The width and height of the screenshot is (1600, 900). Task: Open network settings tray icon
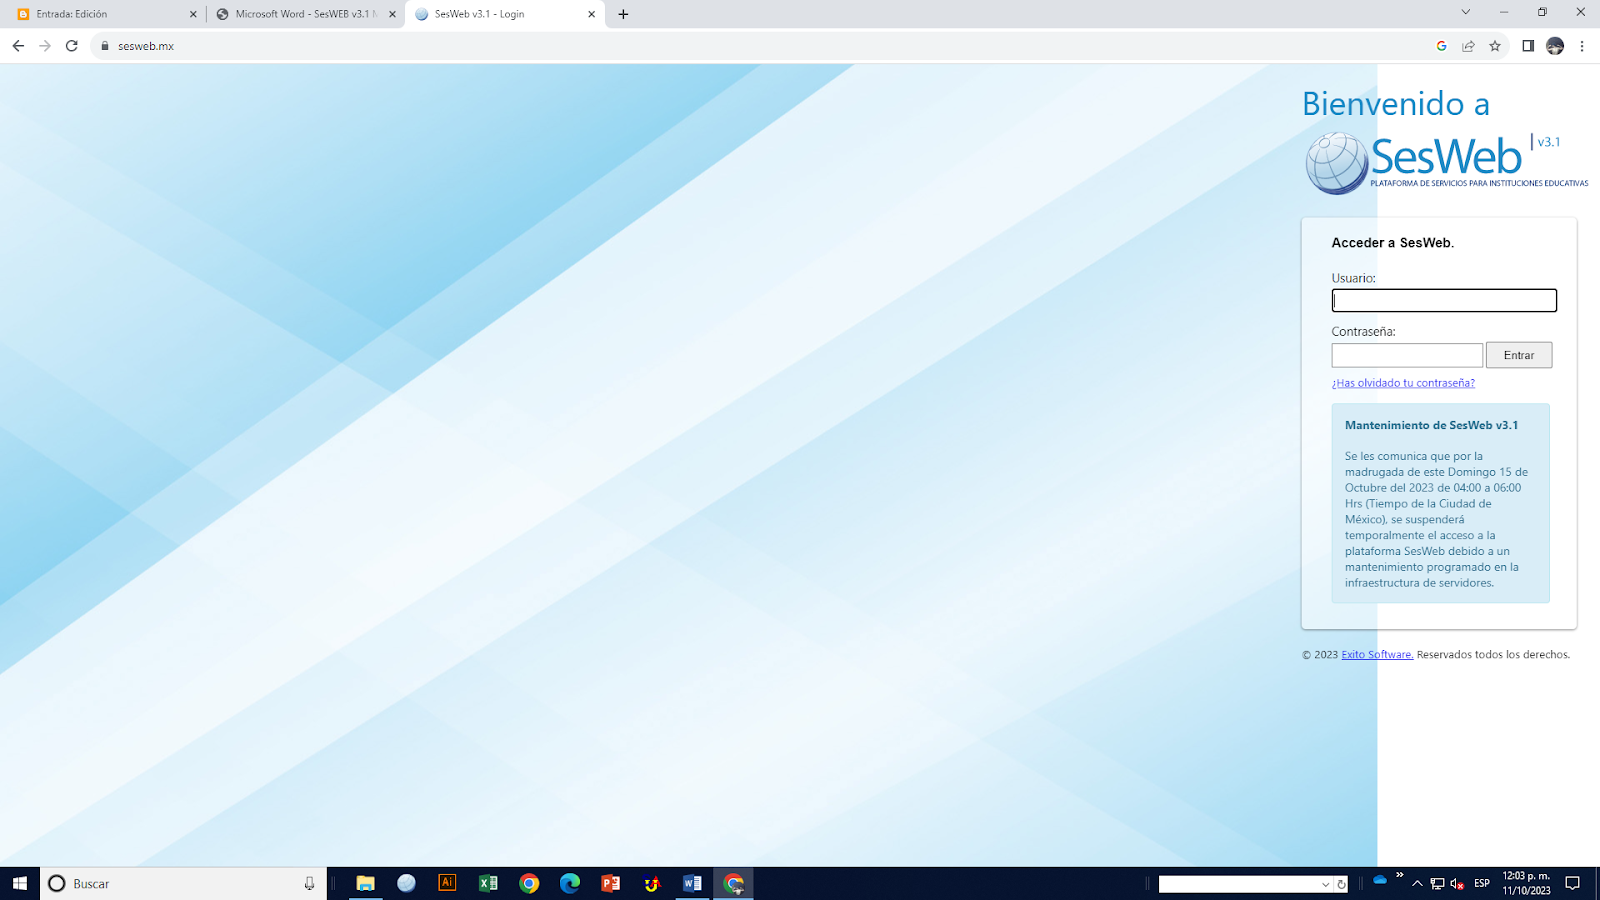pyautogui.click(x=1437, y=883)
